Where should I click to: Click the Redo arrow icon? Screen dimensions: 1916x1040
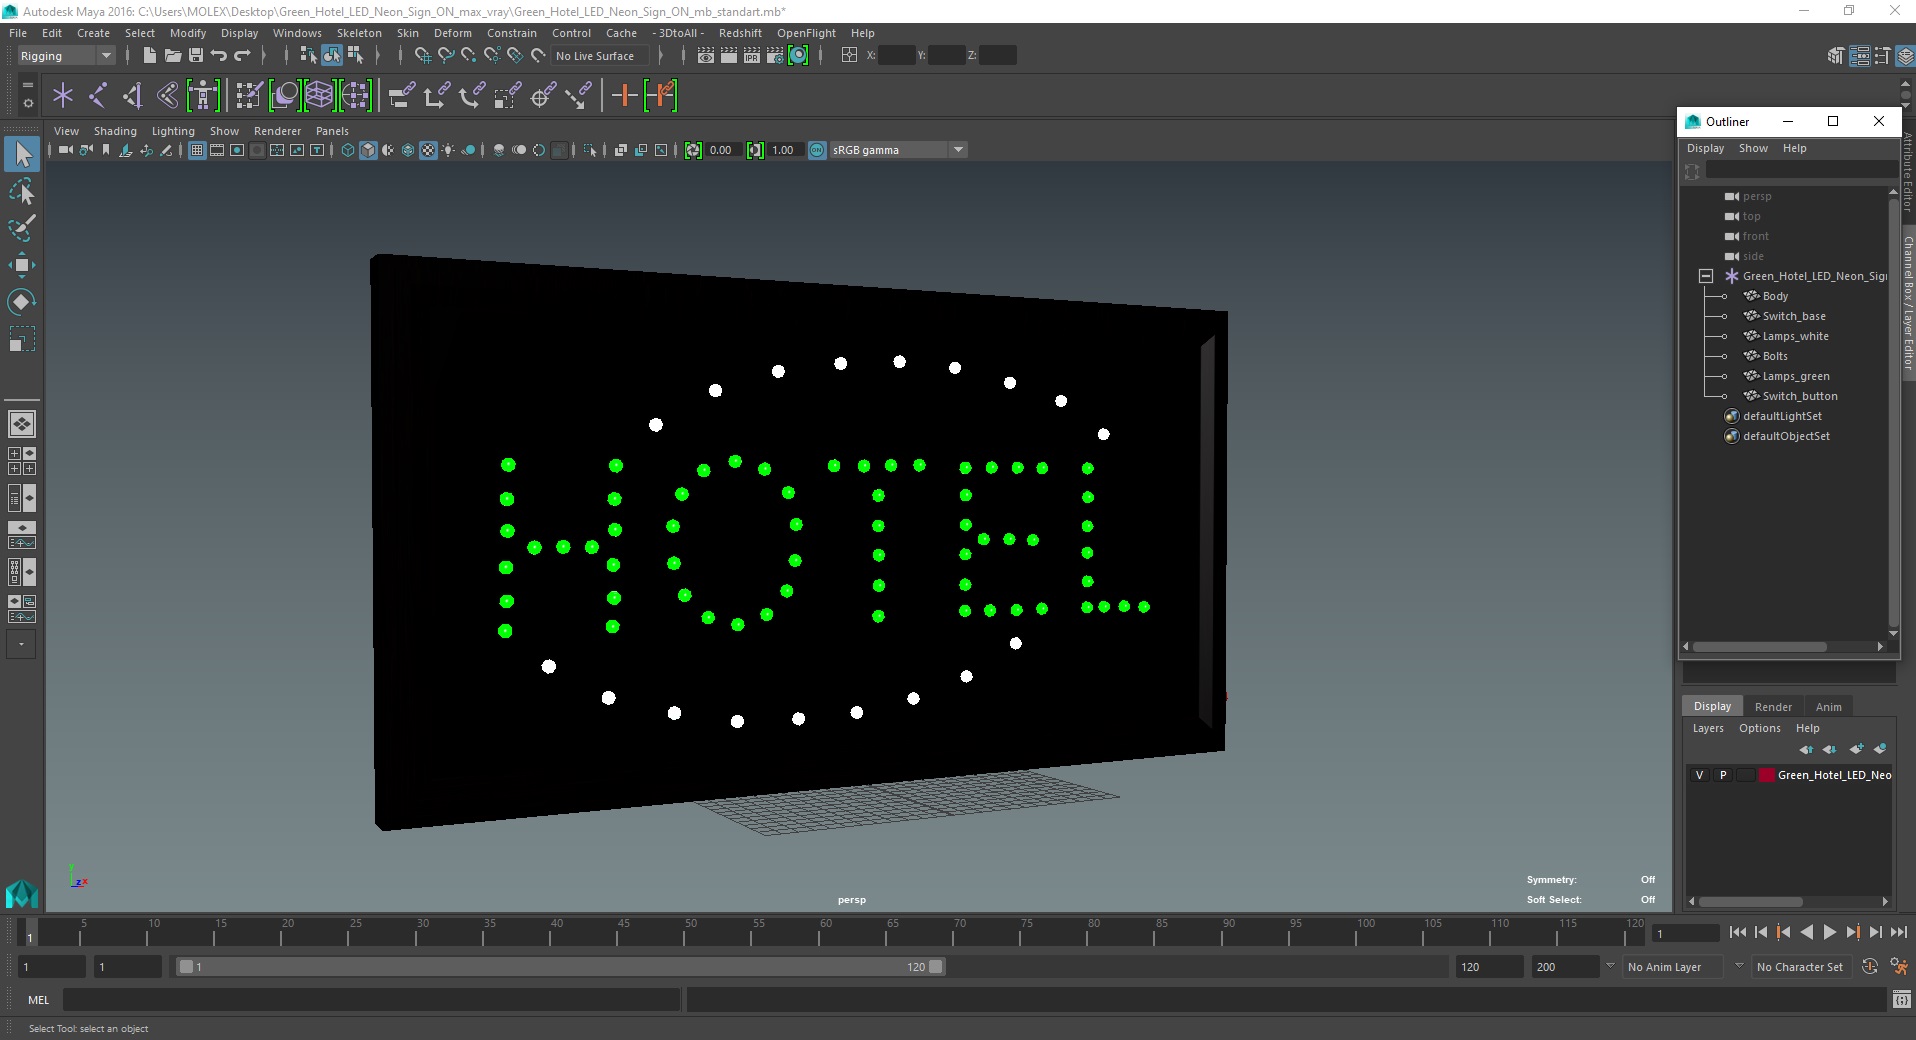click(242, 56)
